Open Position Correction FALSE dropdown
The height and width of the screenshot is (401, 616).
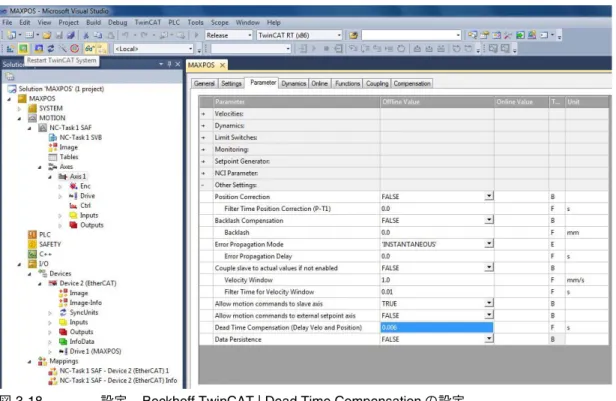[489, 196]
